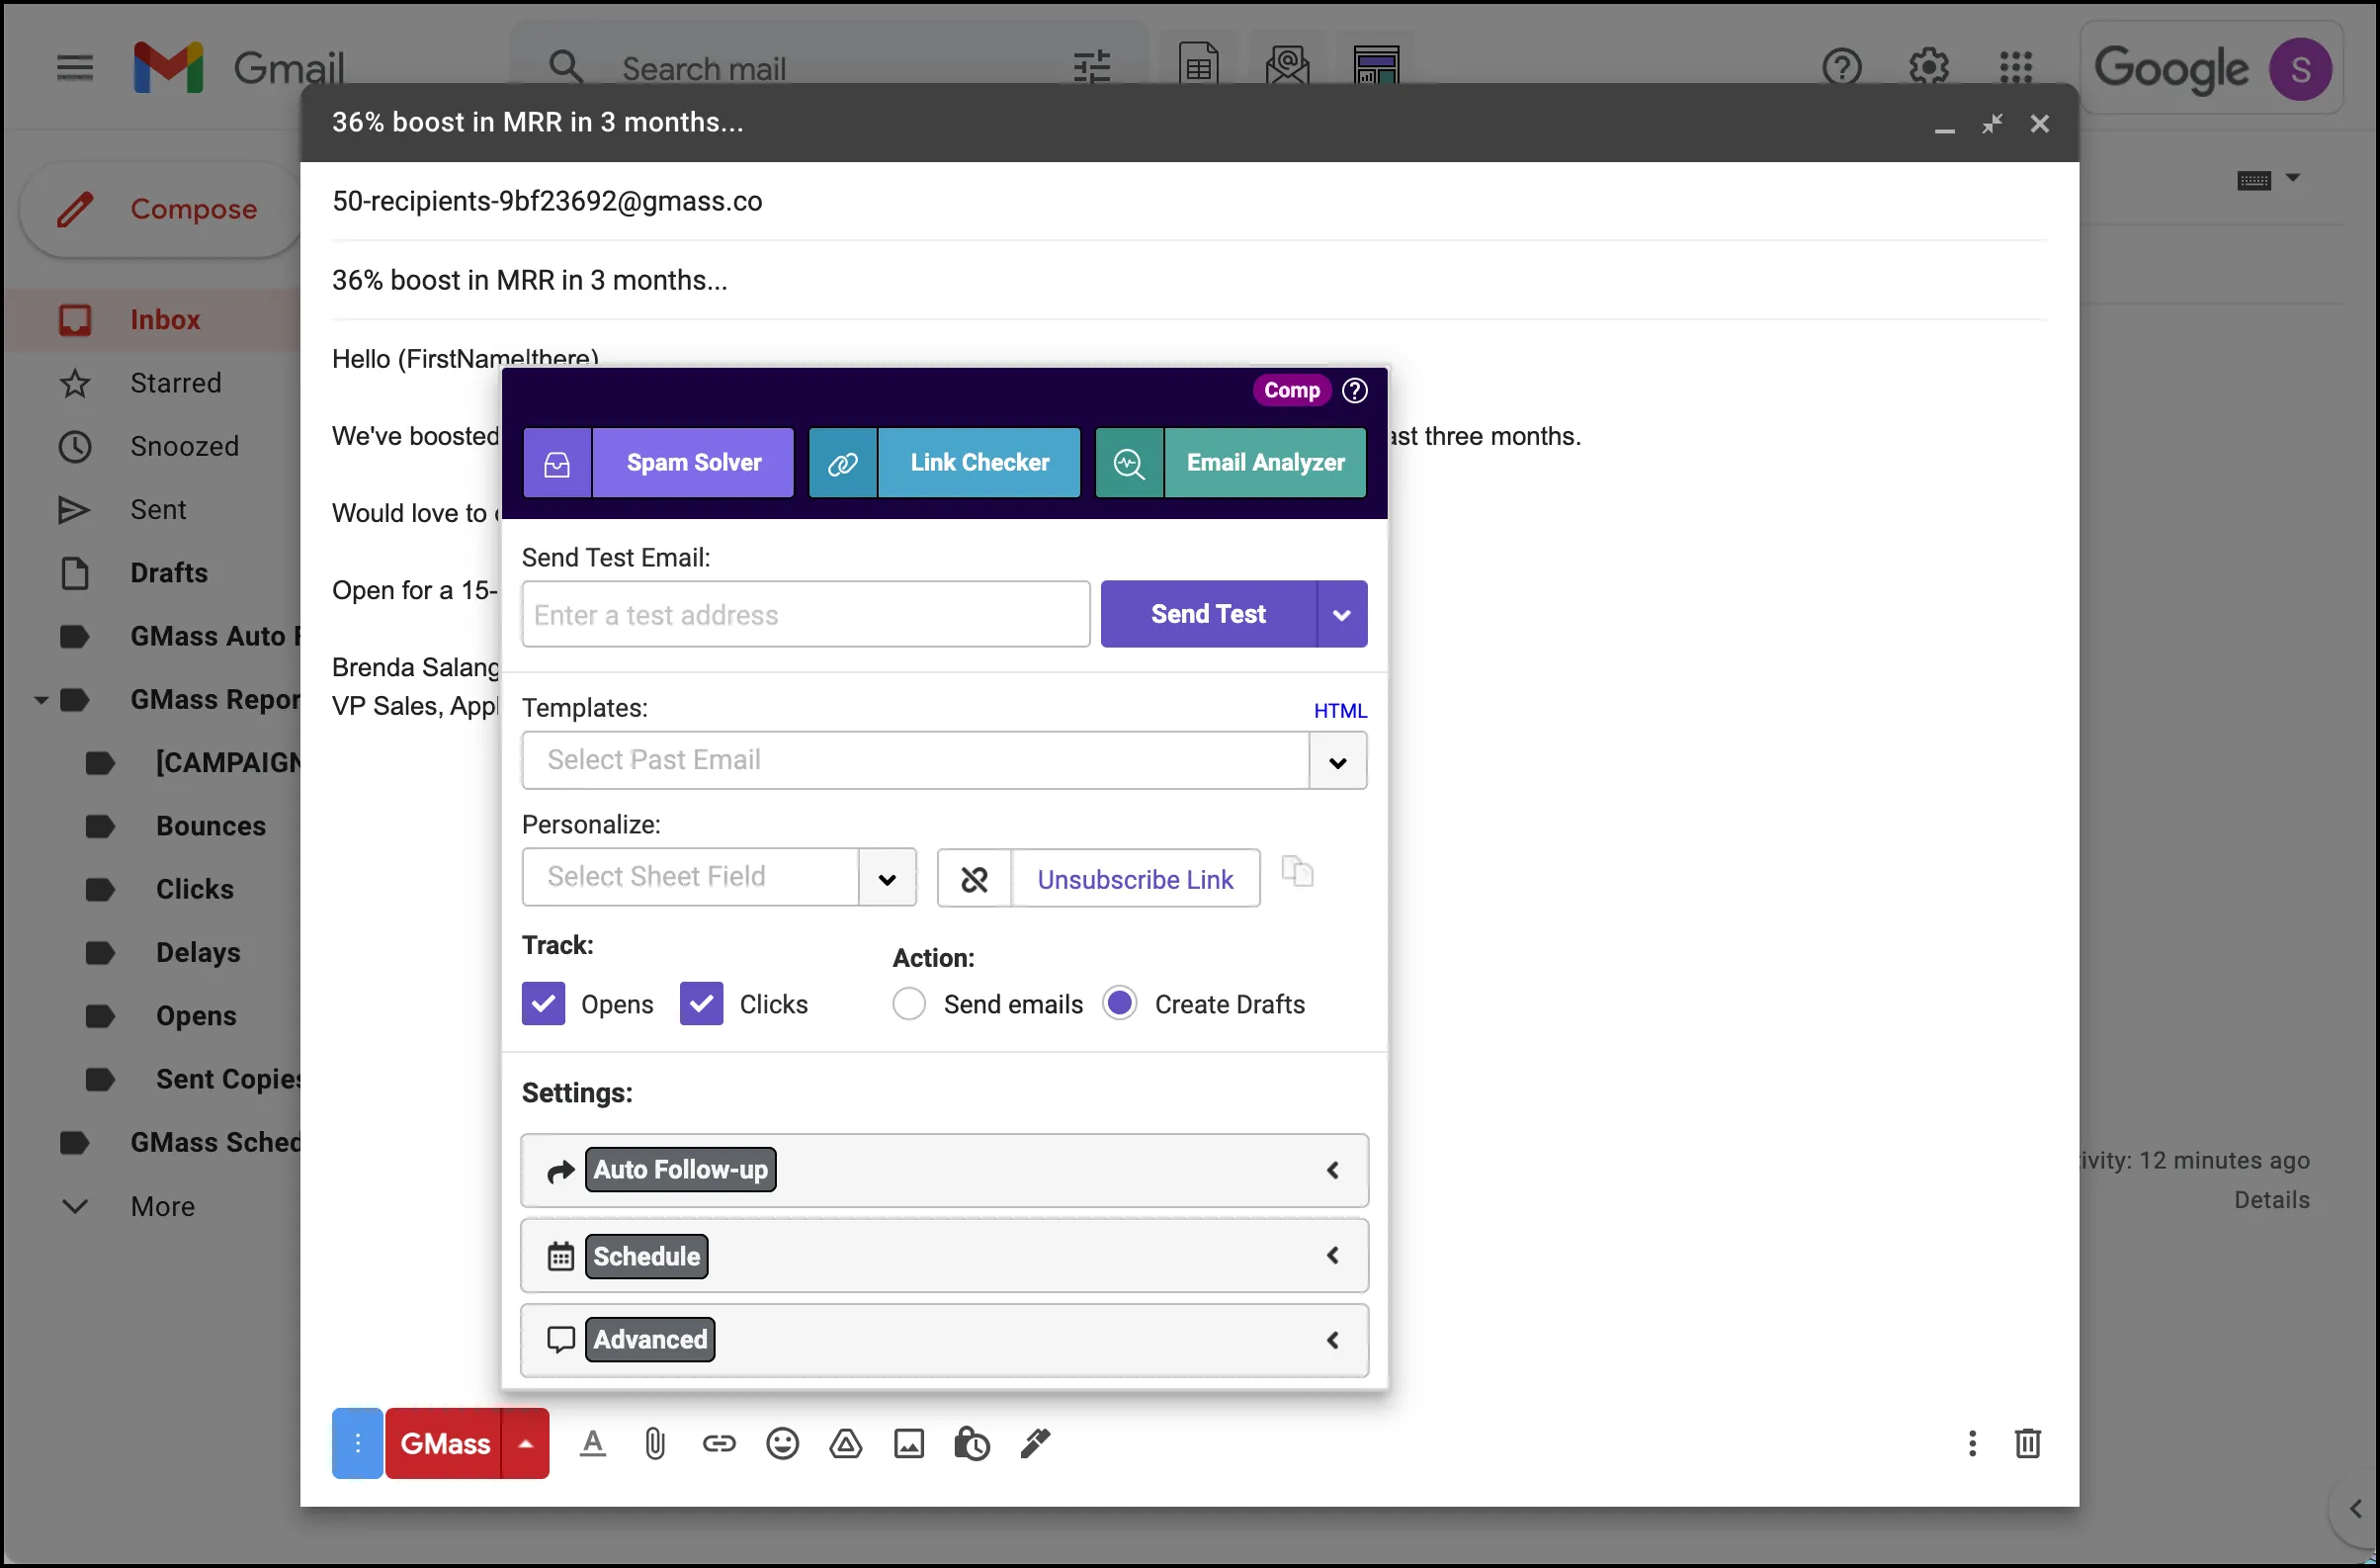Screen dimensions: 2380x1568
Task: Uncheck the Clicks tracking checkbox
Action: pyautogui.click(x=701, y=1003)
